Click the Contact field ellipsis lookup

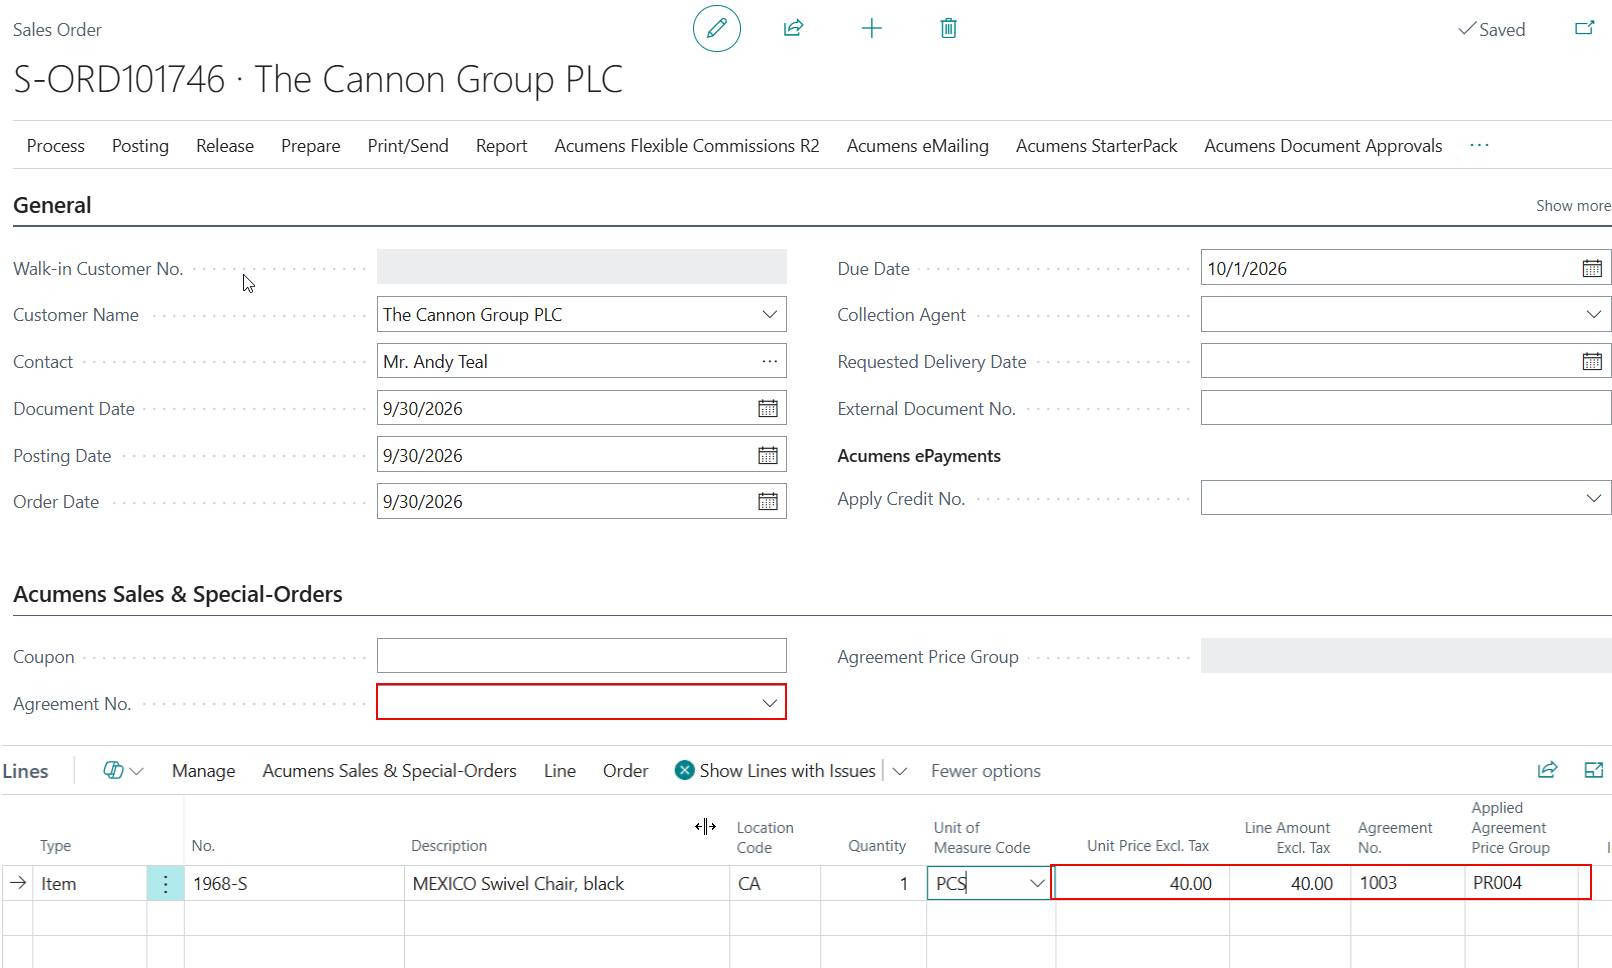tap(769, 361)
